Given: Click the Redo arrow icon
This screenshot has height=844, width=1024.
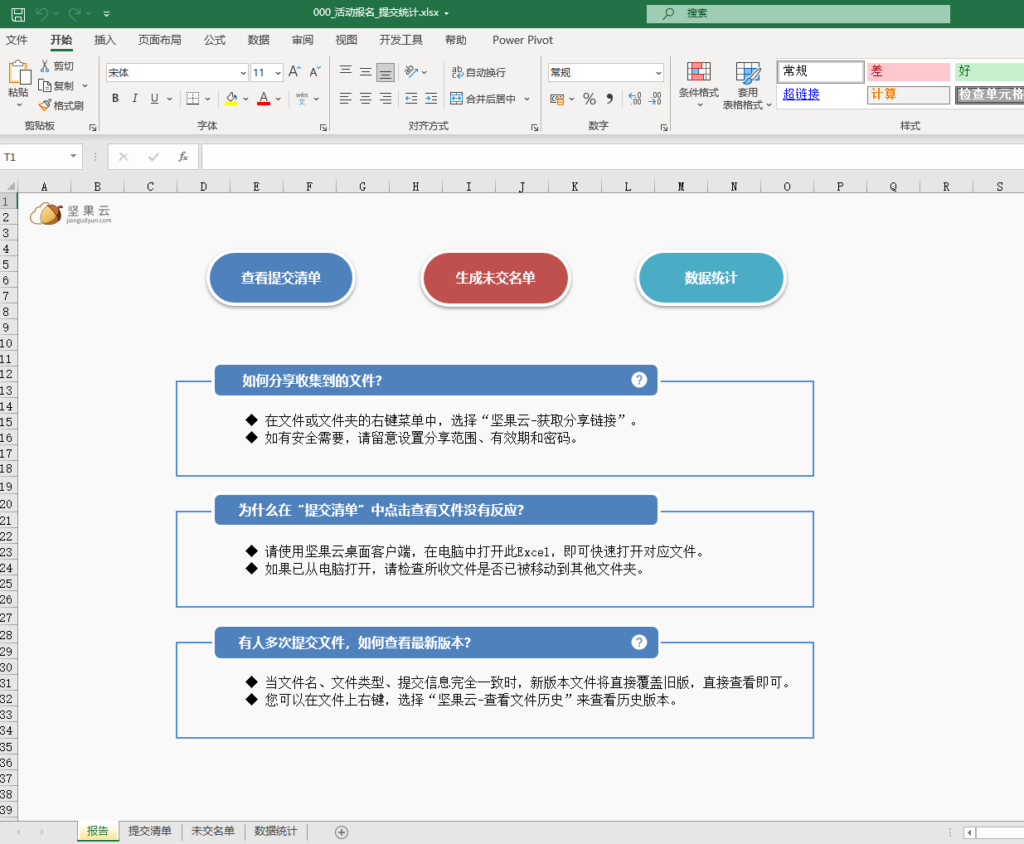Looking at the screenshot, I should pos(74,13).
